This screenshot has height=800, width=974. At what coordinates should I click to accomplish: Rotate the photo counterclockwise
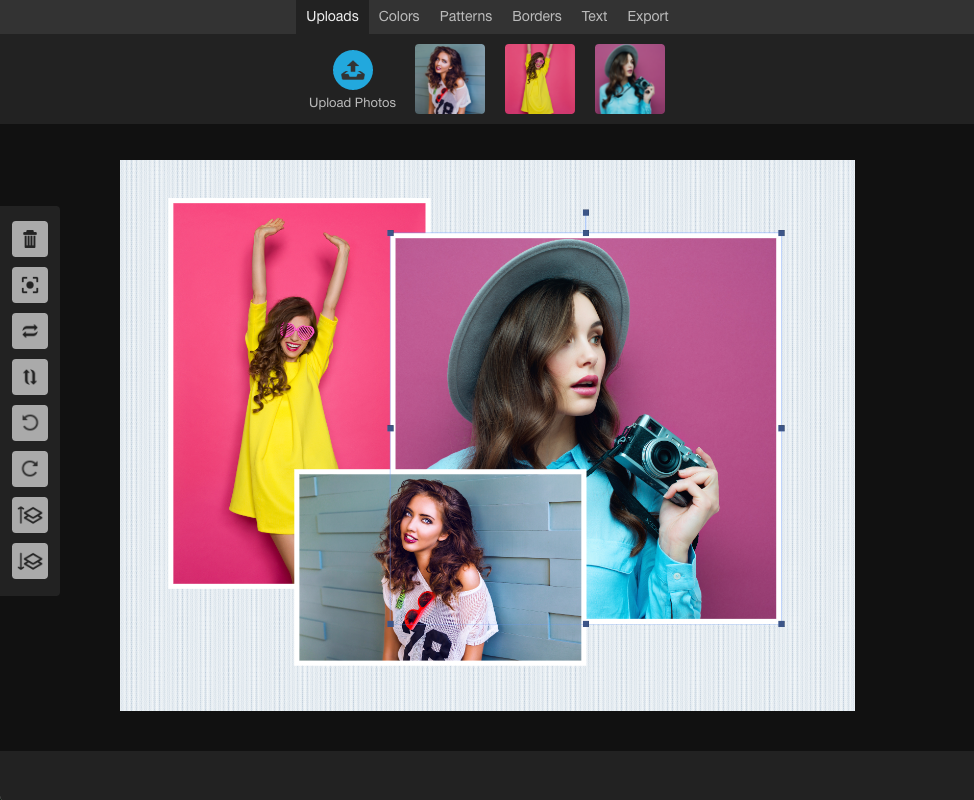pyautogui.click(x=30, y=423)
